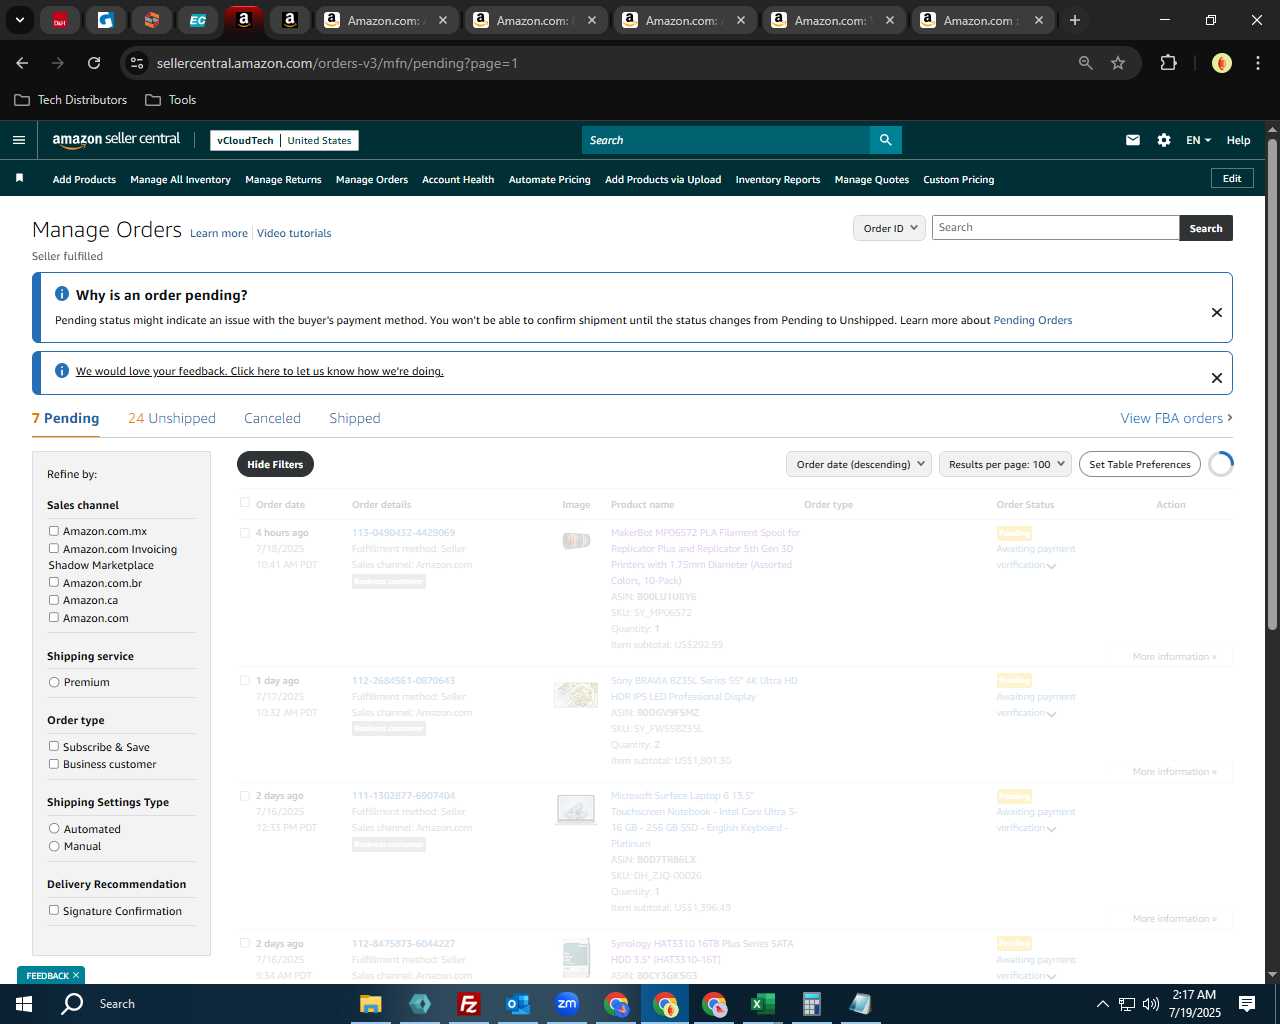
Task: Close the FEEDBACK tab at bottom left
Action: (x=75, y=975)
